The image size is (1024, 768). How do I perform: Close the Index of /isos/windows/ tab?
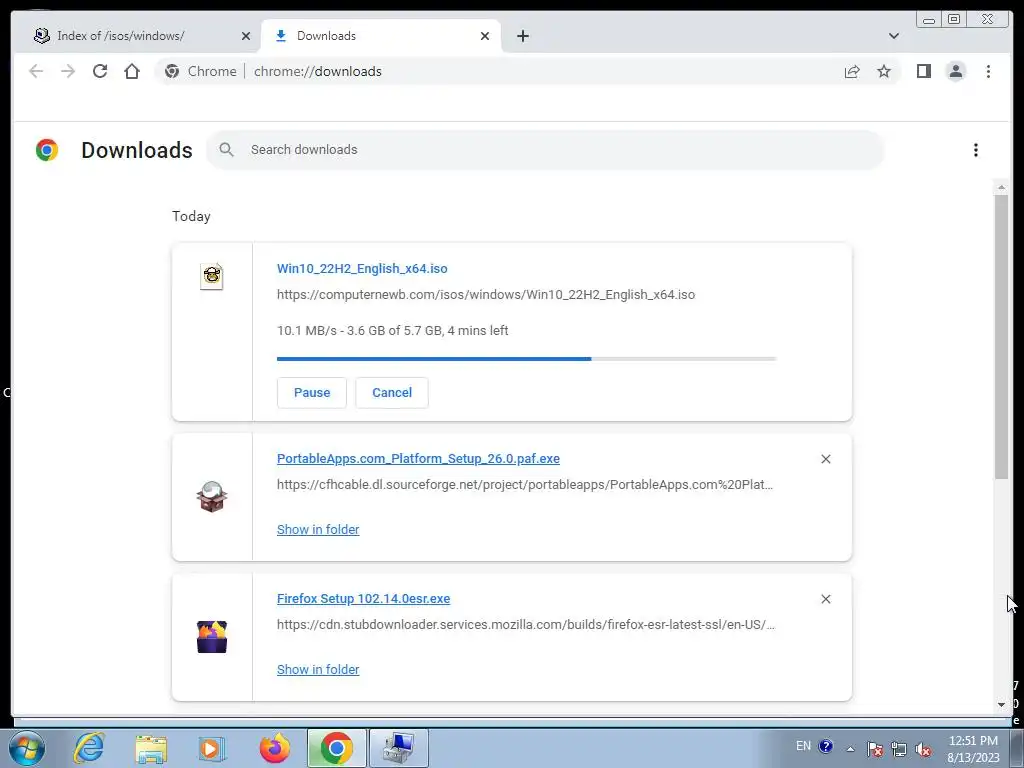pyautogui.click(x=246, y=36)
